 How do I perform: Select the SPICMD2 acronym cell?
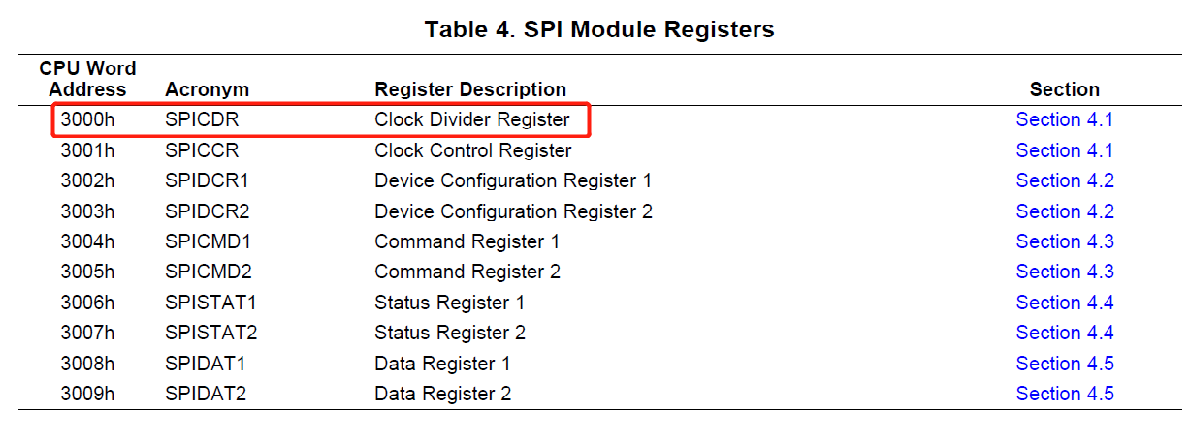point(208,272)
